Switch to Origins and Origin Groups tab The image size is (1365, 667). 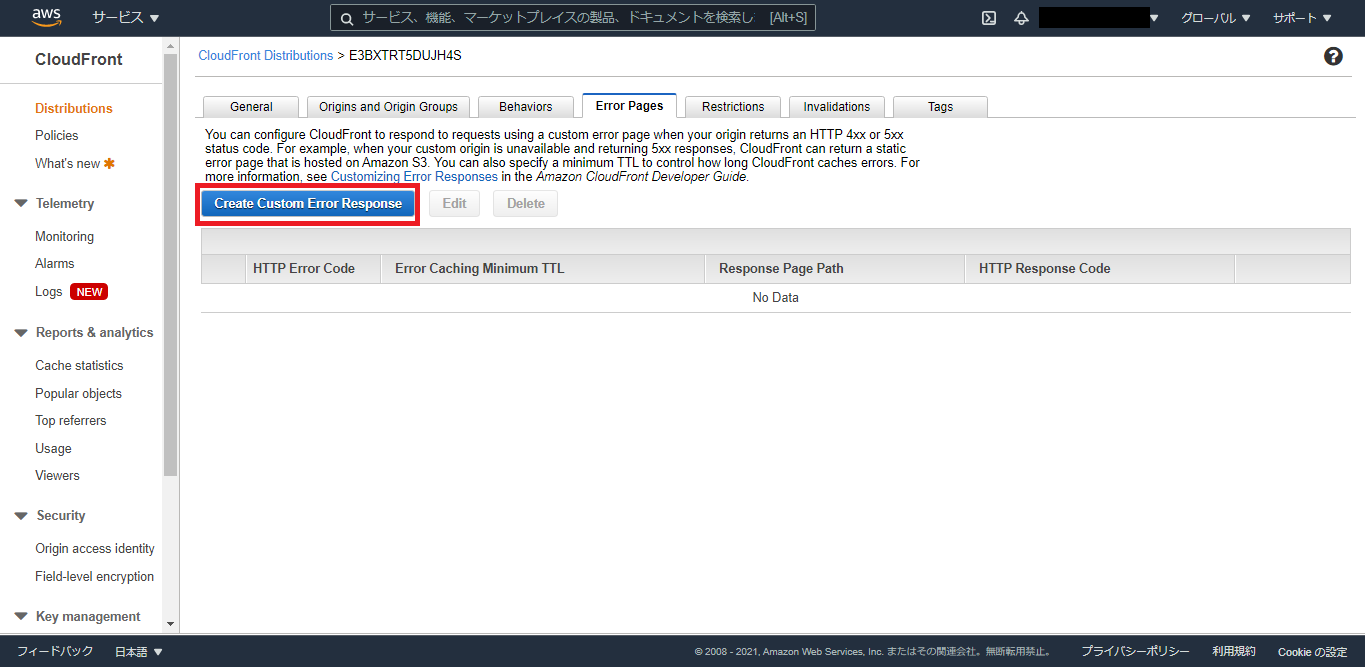(x=388, y=106)
